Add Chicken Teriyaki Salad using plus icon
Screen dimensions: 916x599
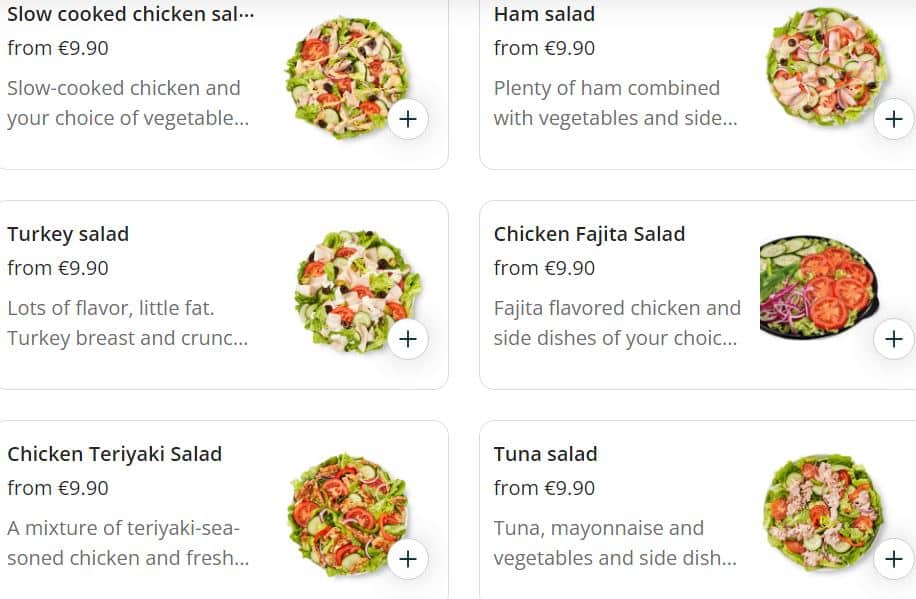point(407,559)
